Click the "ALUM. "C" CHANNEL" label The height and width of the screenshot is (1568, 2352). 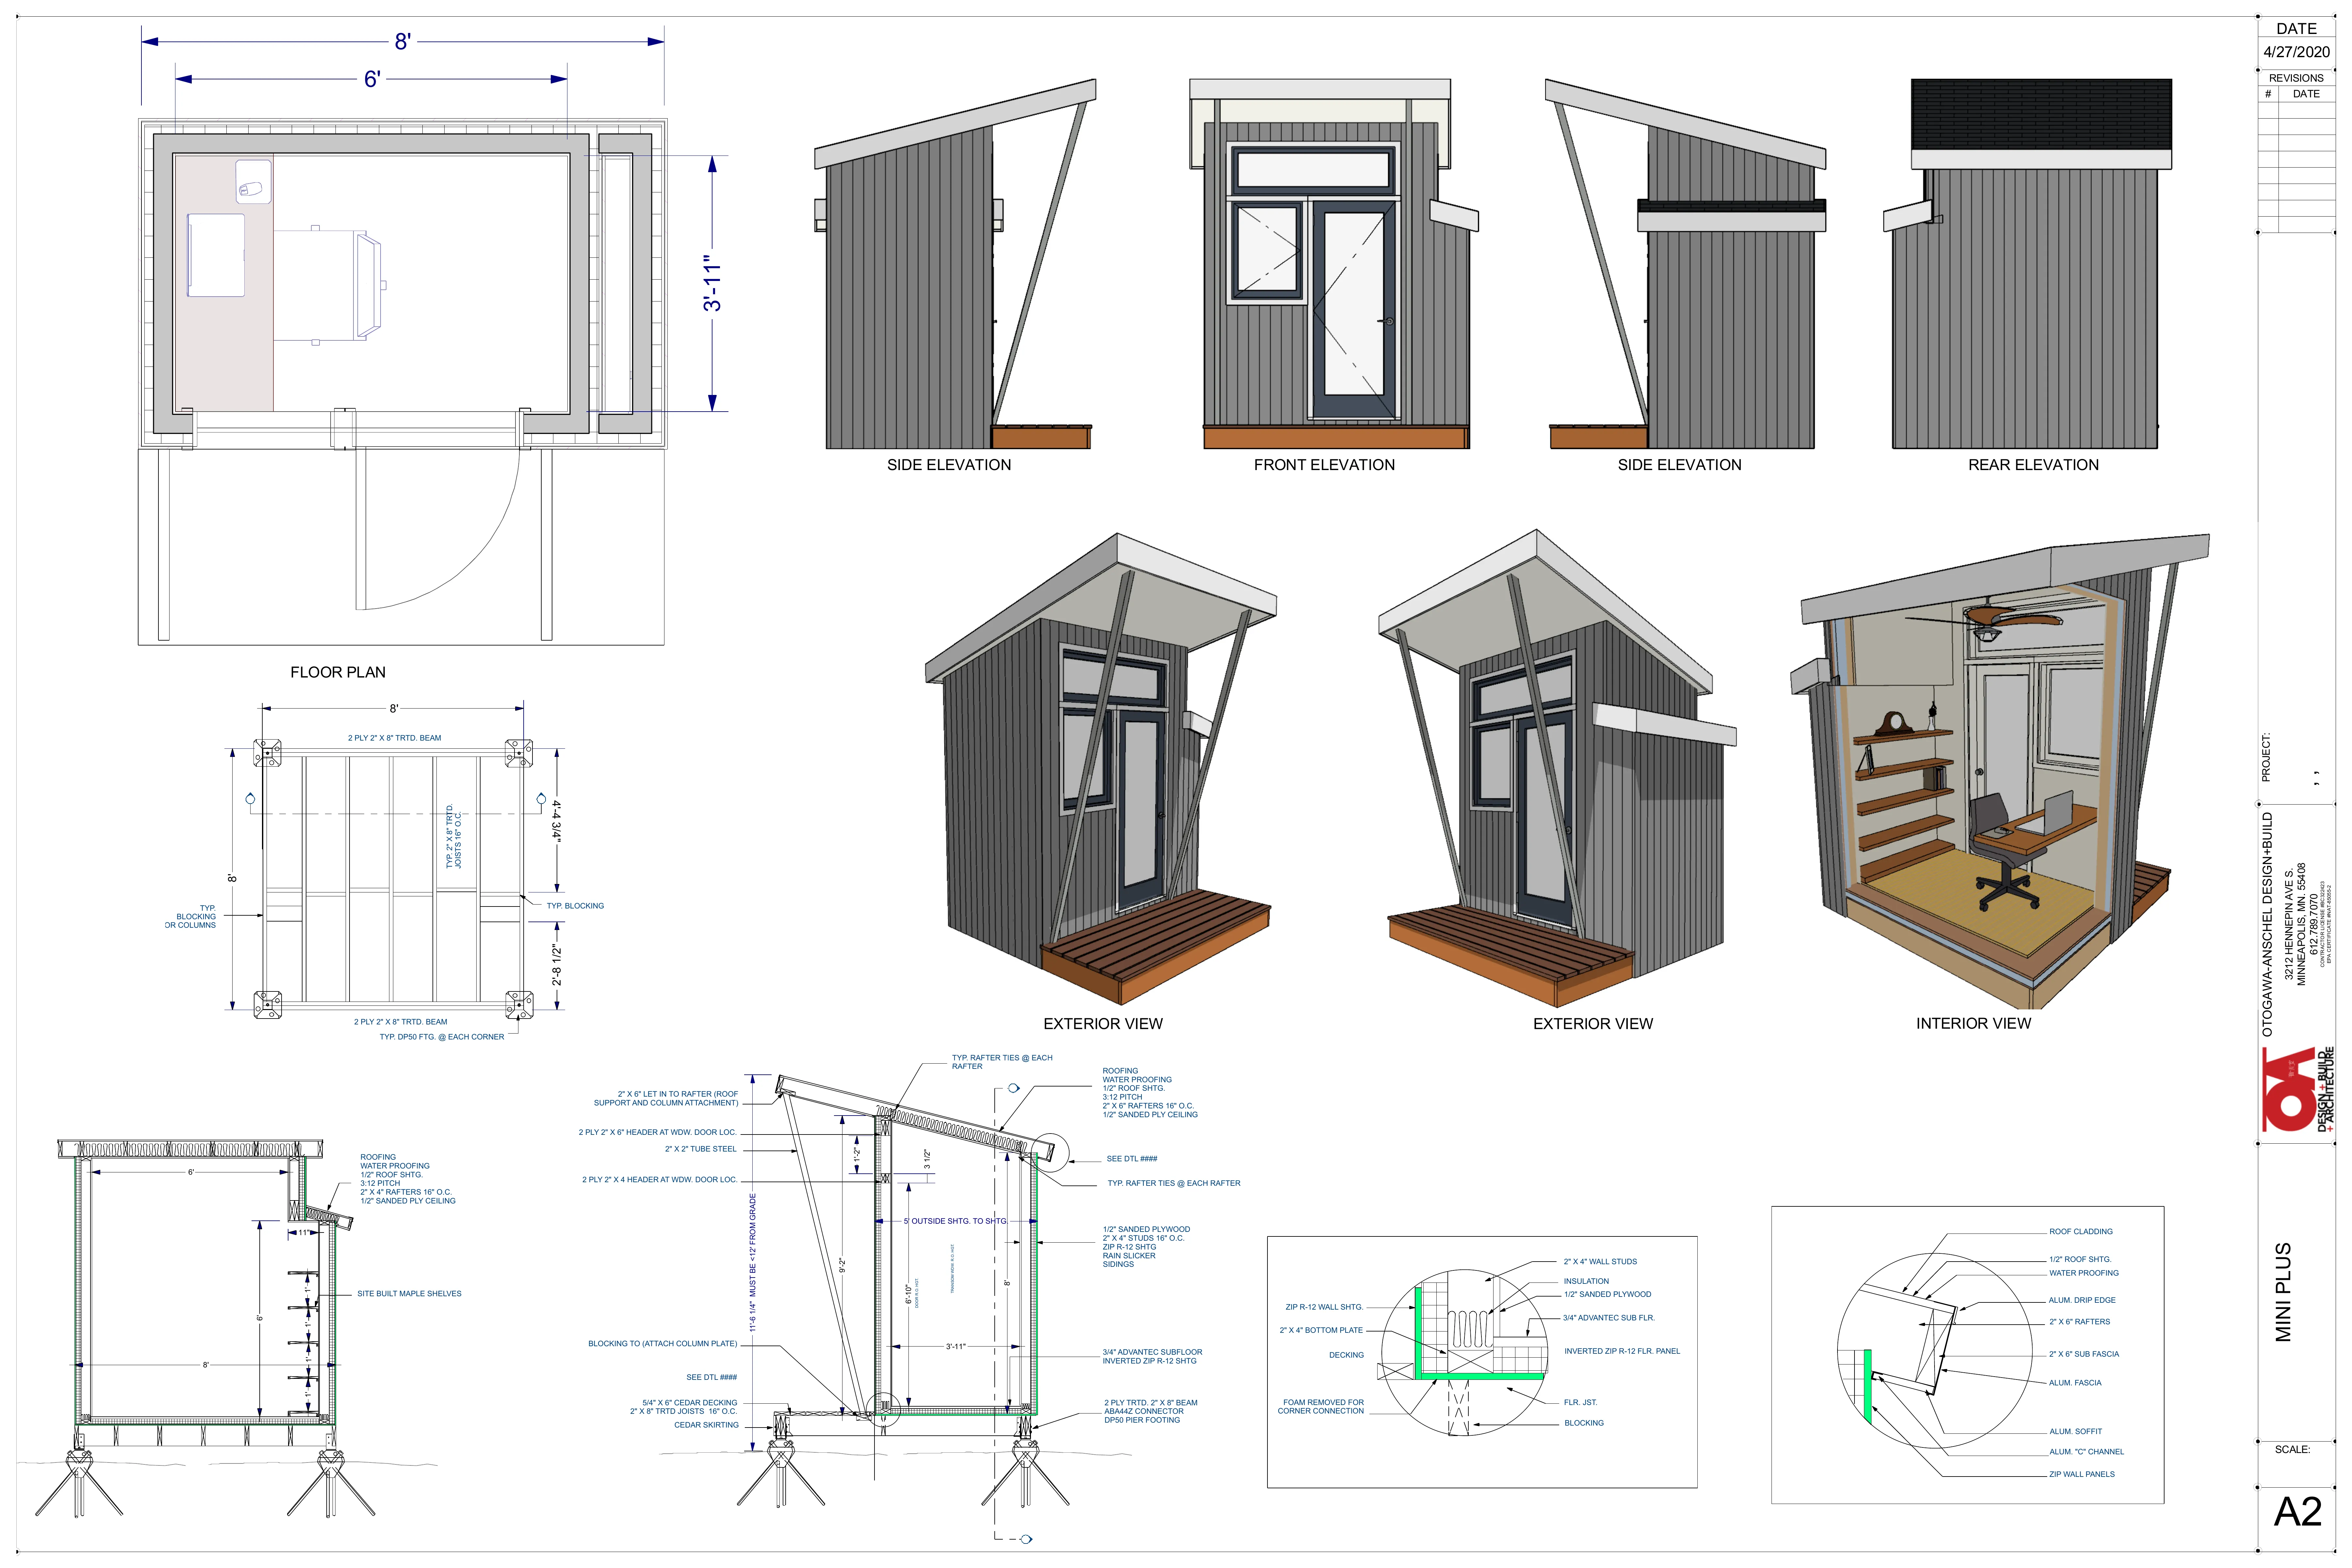click(x=2086, y=1452)
